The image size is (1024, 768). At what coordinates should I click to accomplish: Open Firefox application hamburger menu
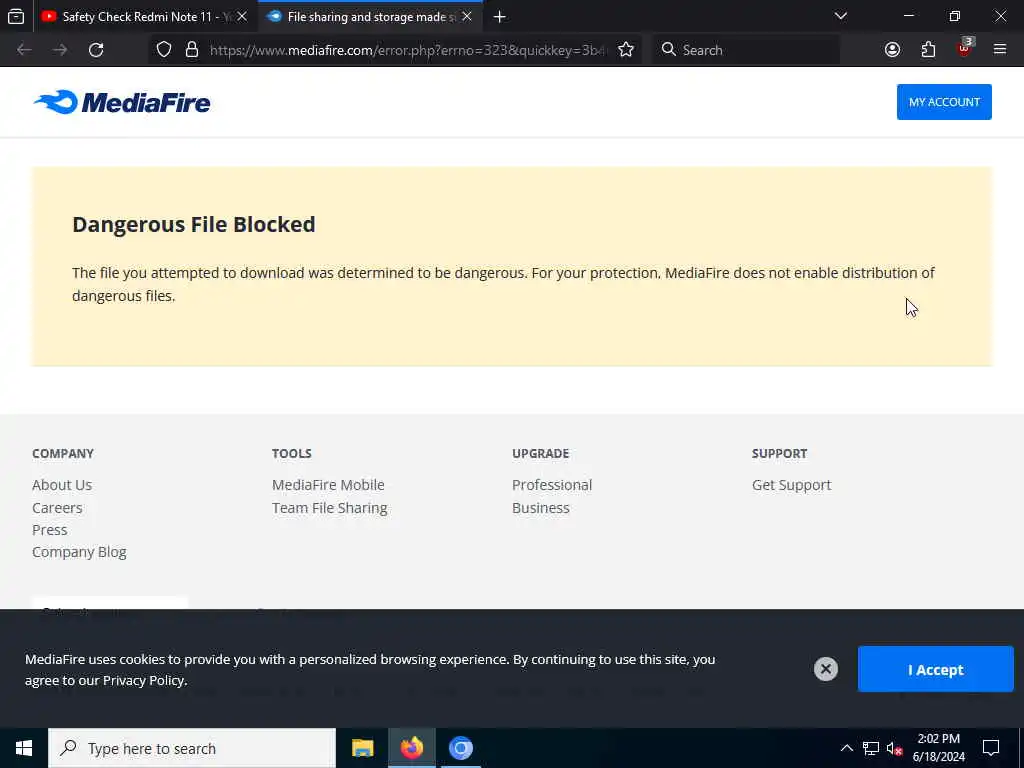pyautogui.click(x=1000, y=50)
